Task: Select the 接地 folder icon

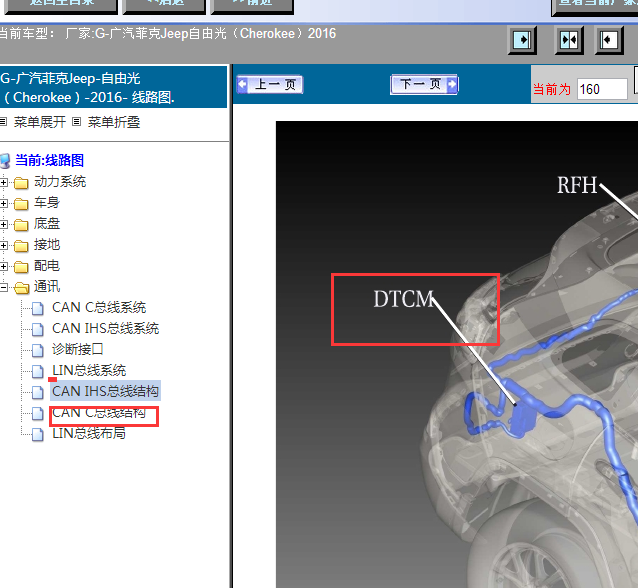Action: pyautogui.click(x=21, y=246)
